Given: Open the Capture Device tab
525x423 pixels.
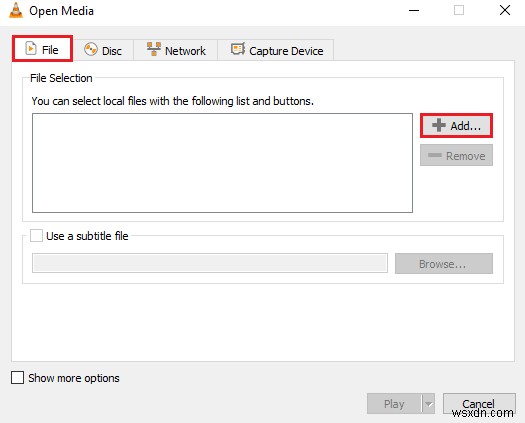Looking at the screenshot, I should click(276, 51).
